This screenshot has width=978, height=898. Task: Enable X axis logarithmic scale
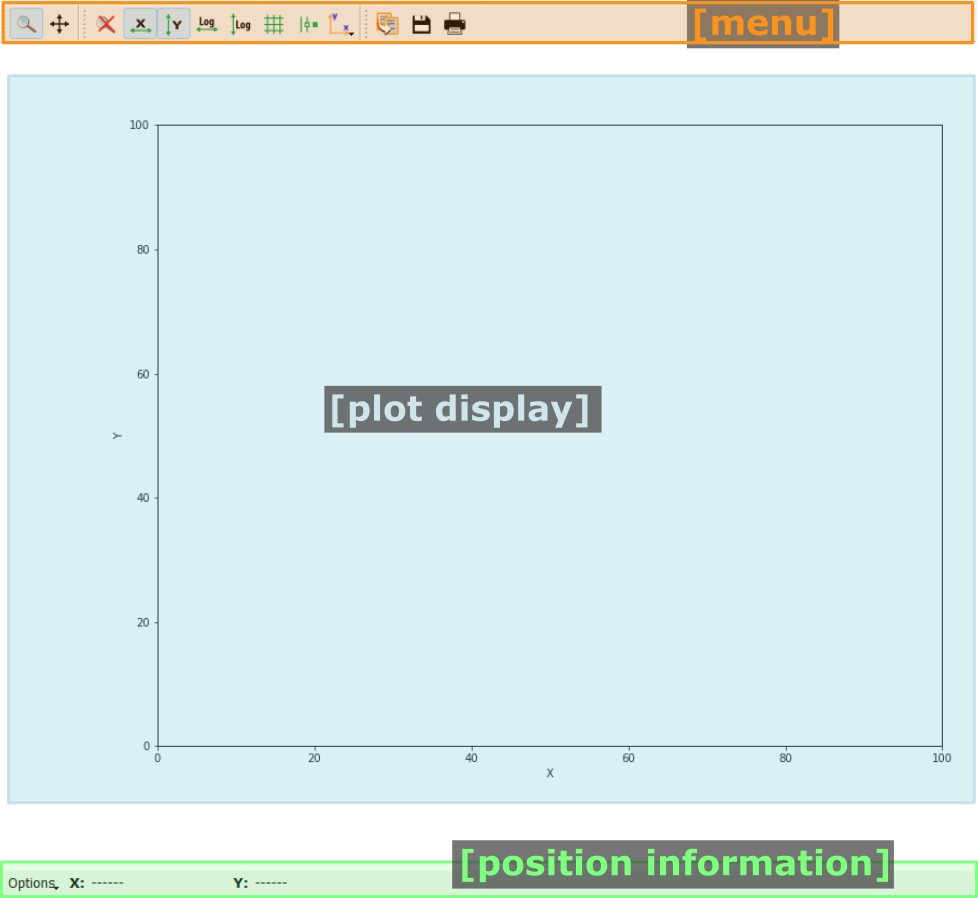tap(207, 24)
